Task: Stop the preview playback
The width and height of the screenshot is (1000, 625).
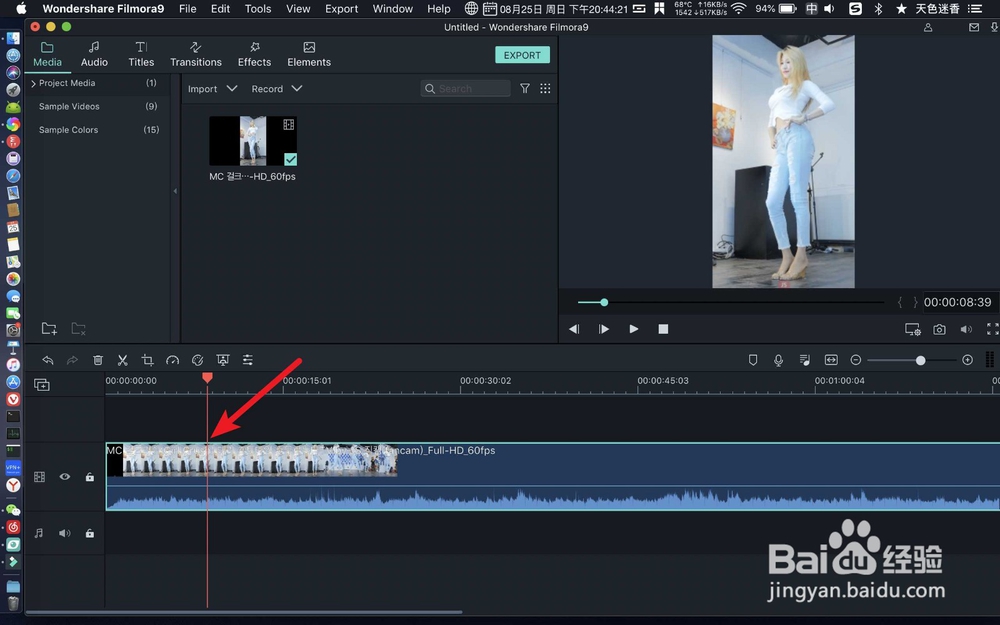Action: 663,329
